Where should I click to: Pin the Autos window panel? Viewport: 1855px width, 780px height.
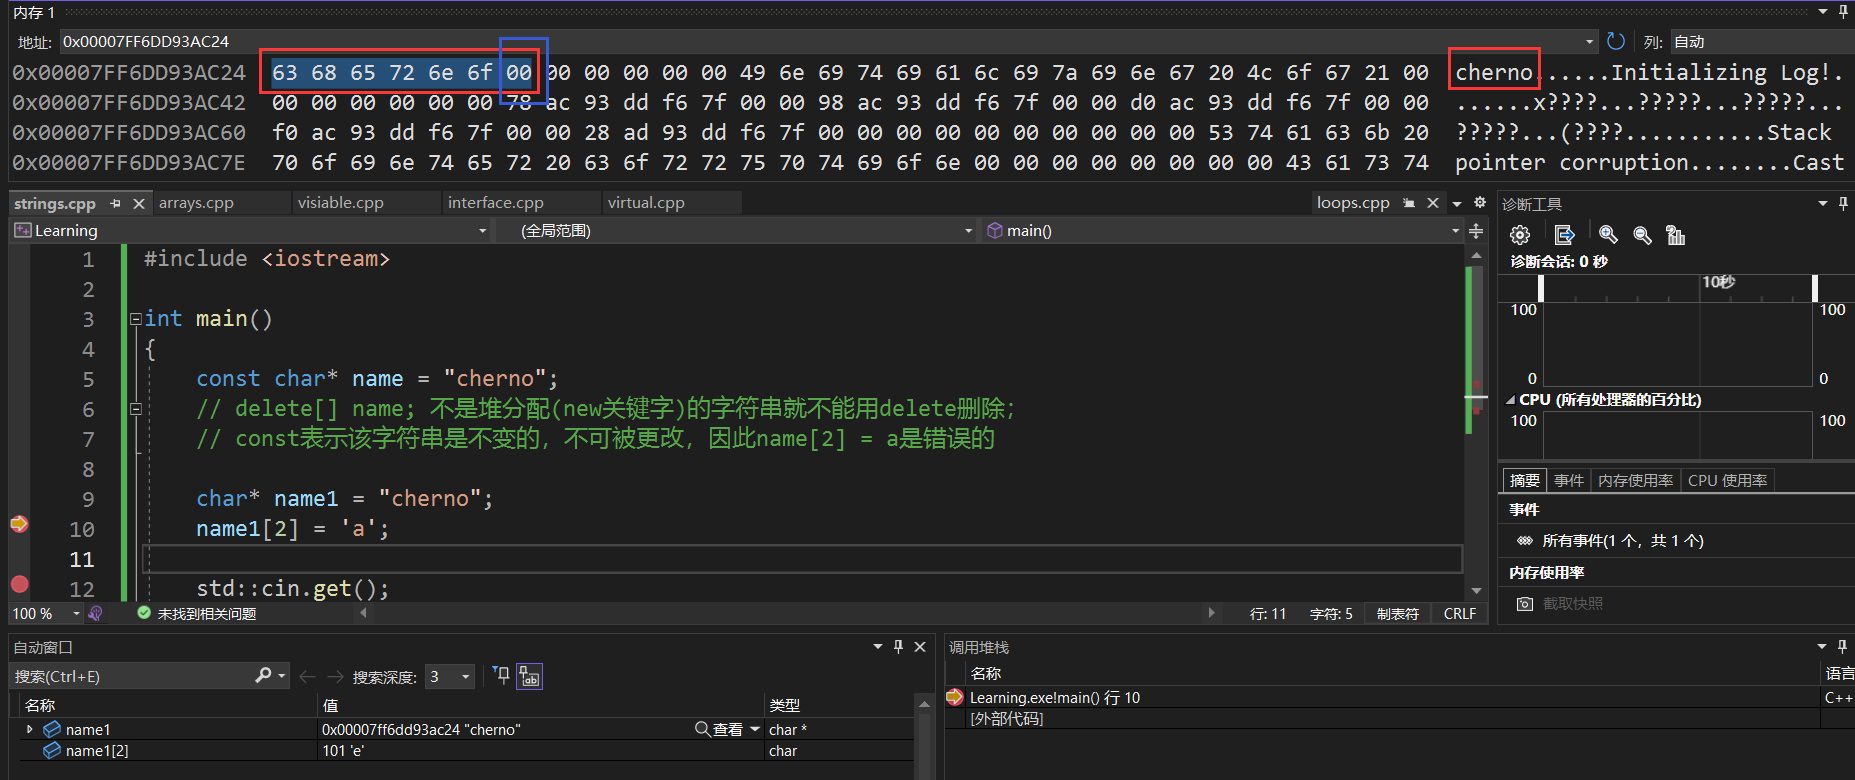tap(898, 647)
